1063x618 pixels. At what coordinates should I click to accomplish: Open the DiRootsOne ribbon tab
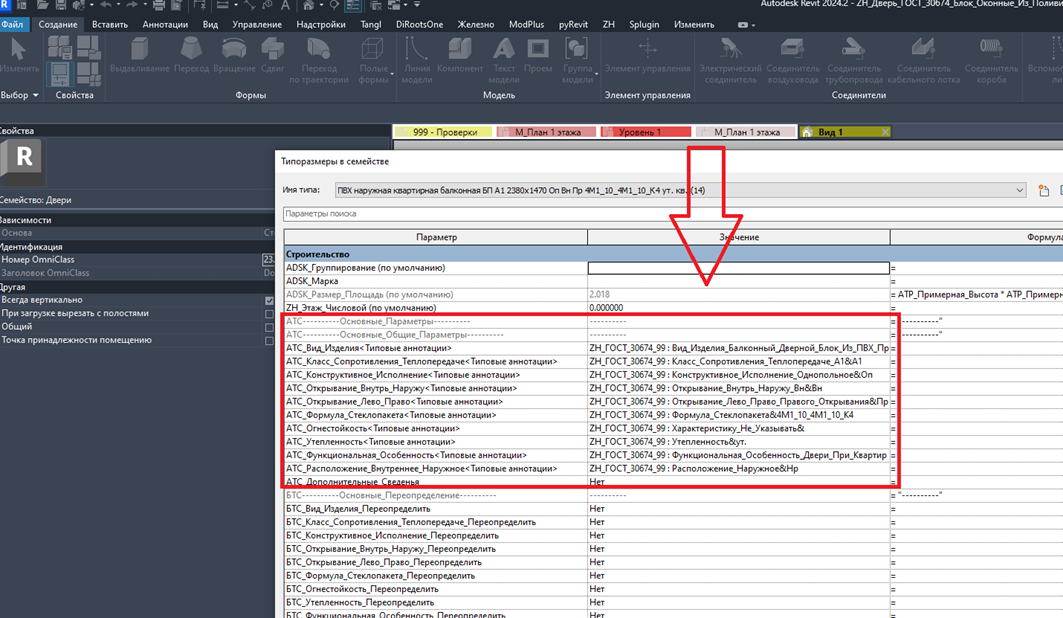tap(420, 24)
